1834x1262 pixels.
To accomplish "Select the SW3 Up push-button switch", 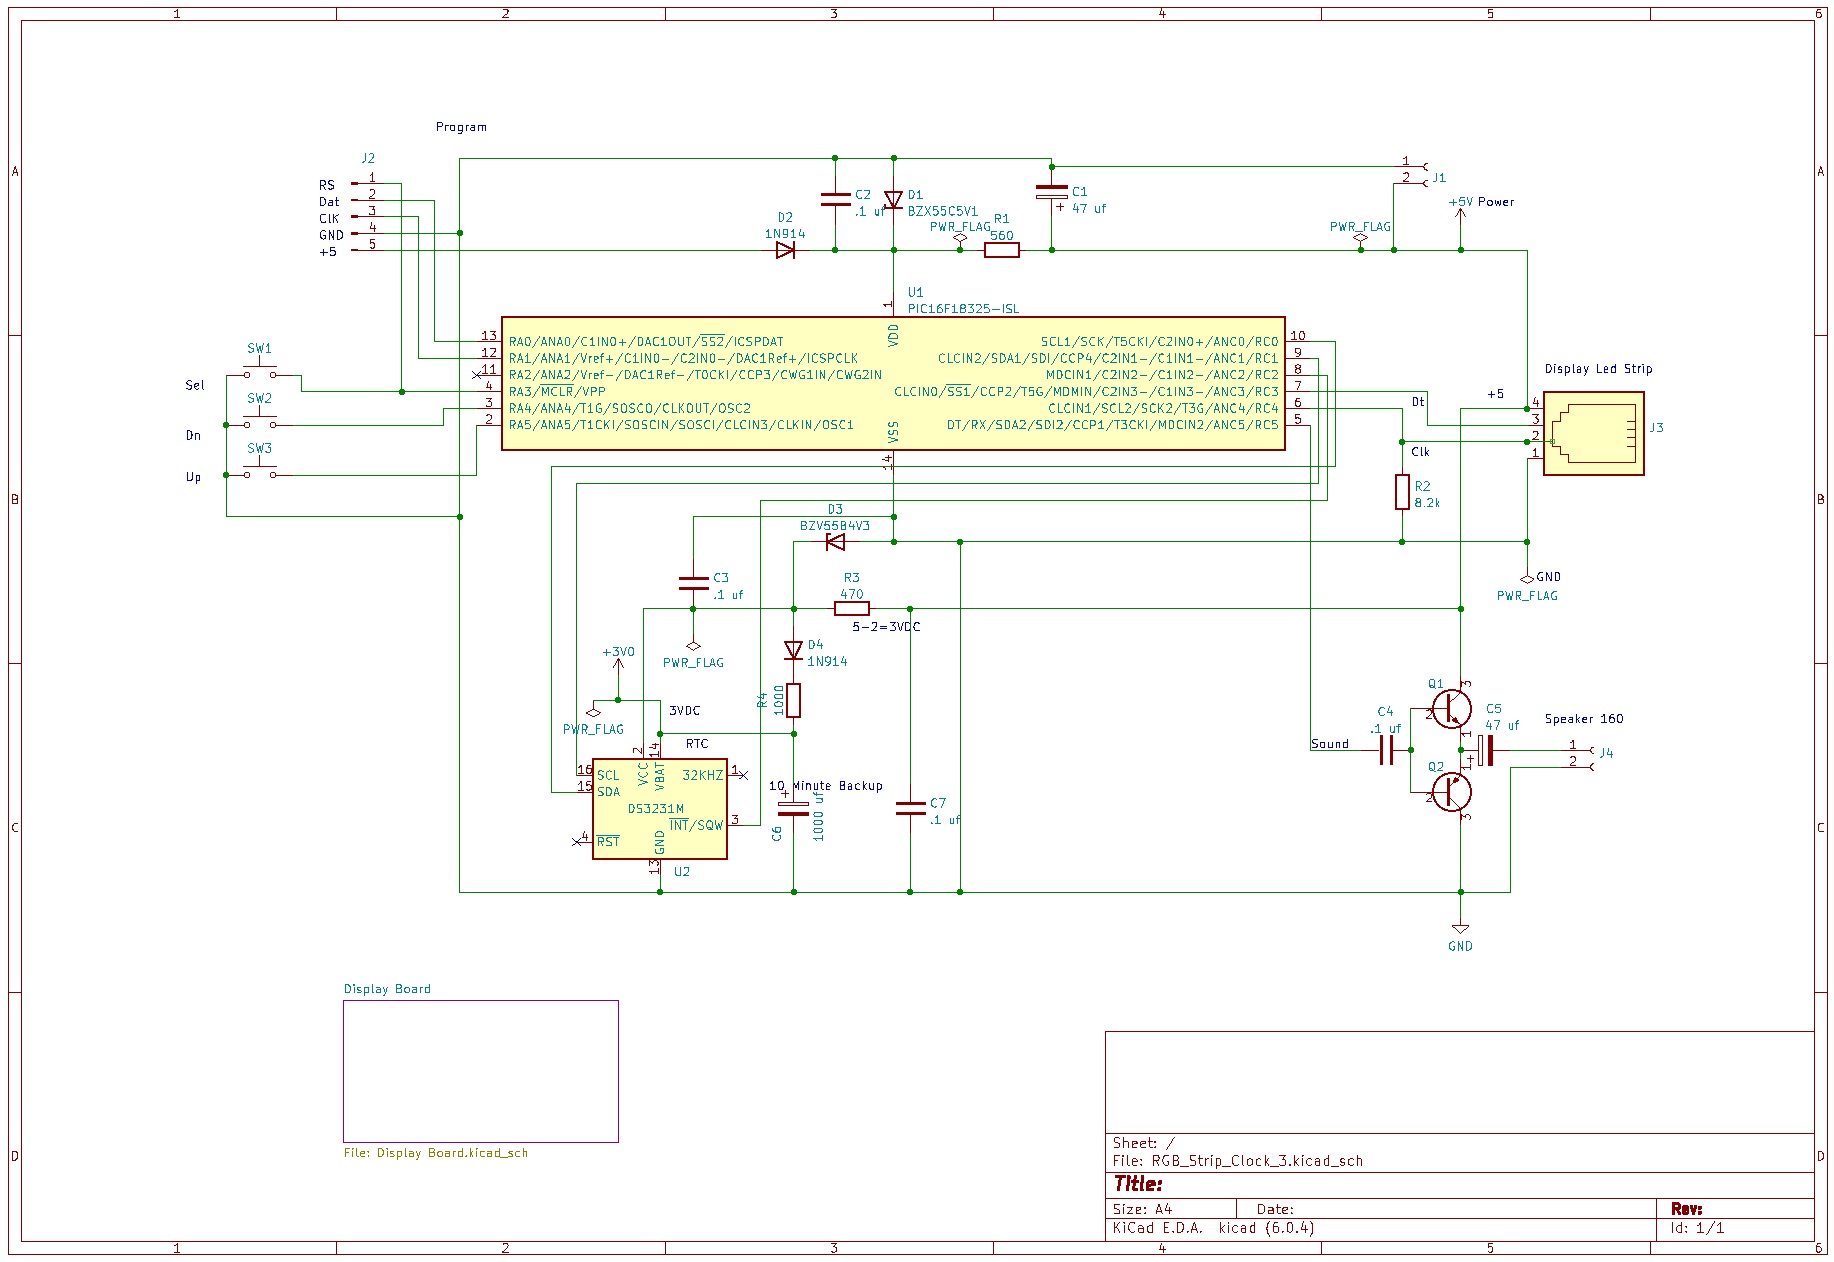I will (x=260, y=475).
